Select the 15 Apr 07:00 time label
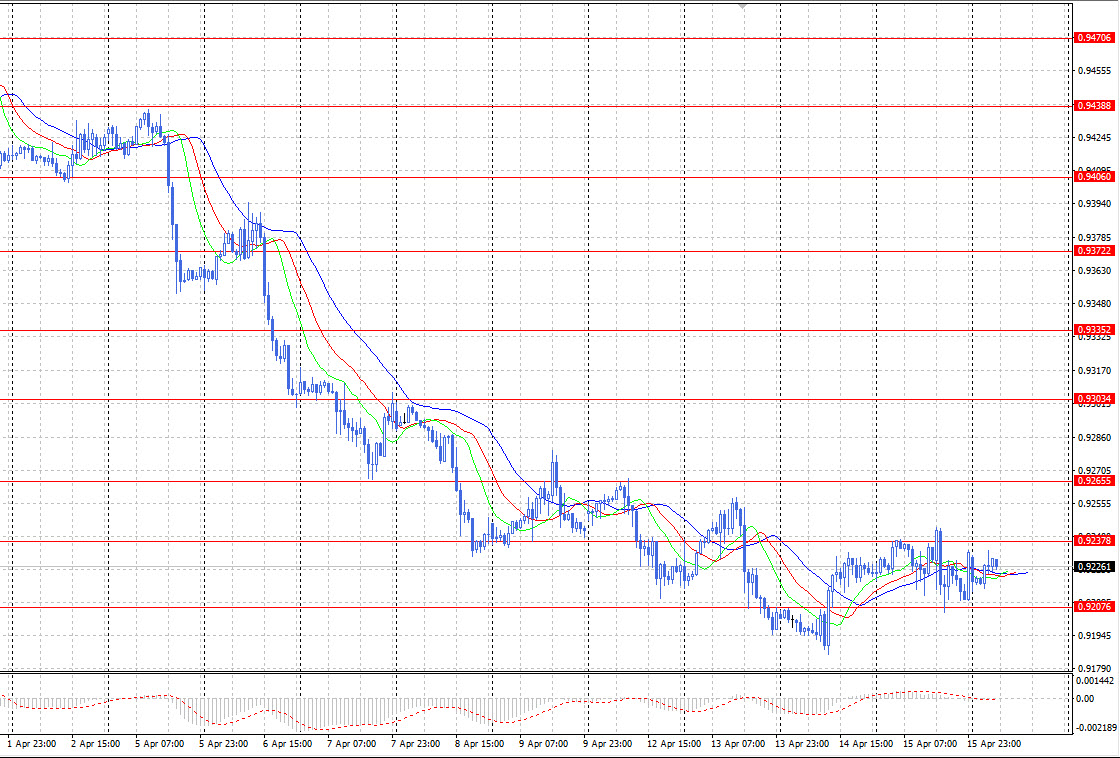 pos(930,744)
